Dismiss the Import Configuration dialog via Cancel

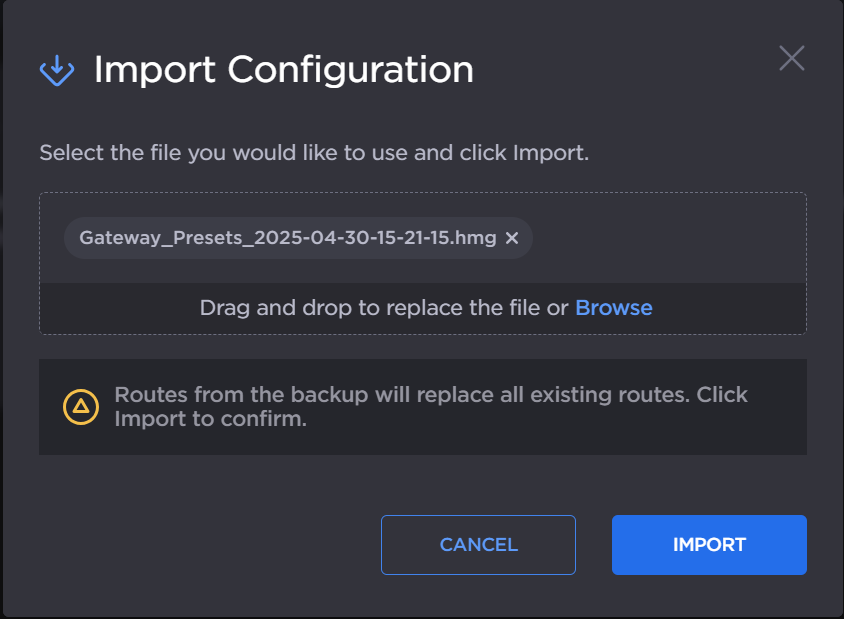[477, 544]
